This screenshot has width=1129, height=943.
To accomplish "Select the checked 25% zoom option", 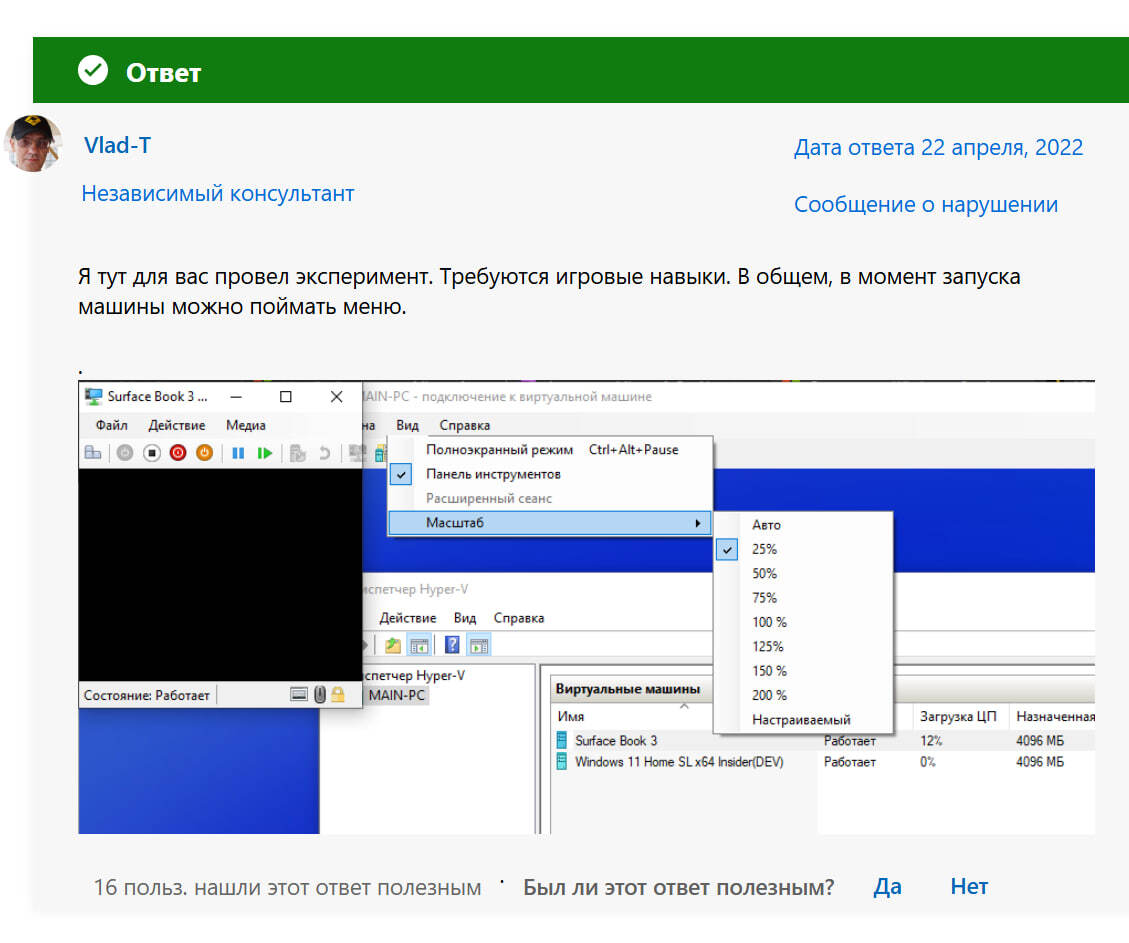I will [x=764, y=549].
